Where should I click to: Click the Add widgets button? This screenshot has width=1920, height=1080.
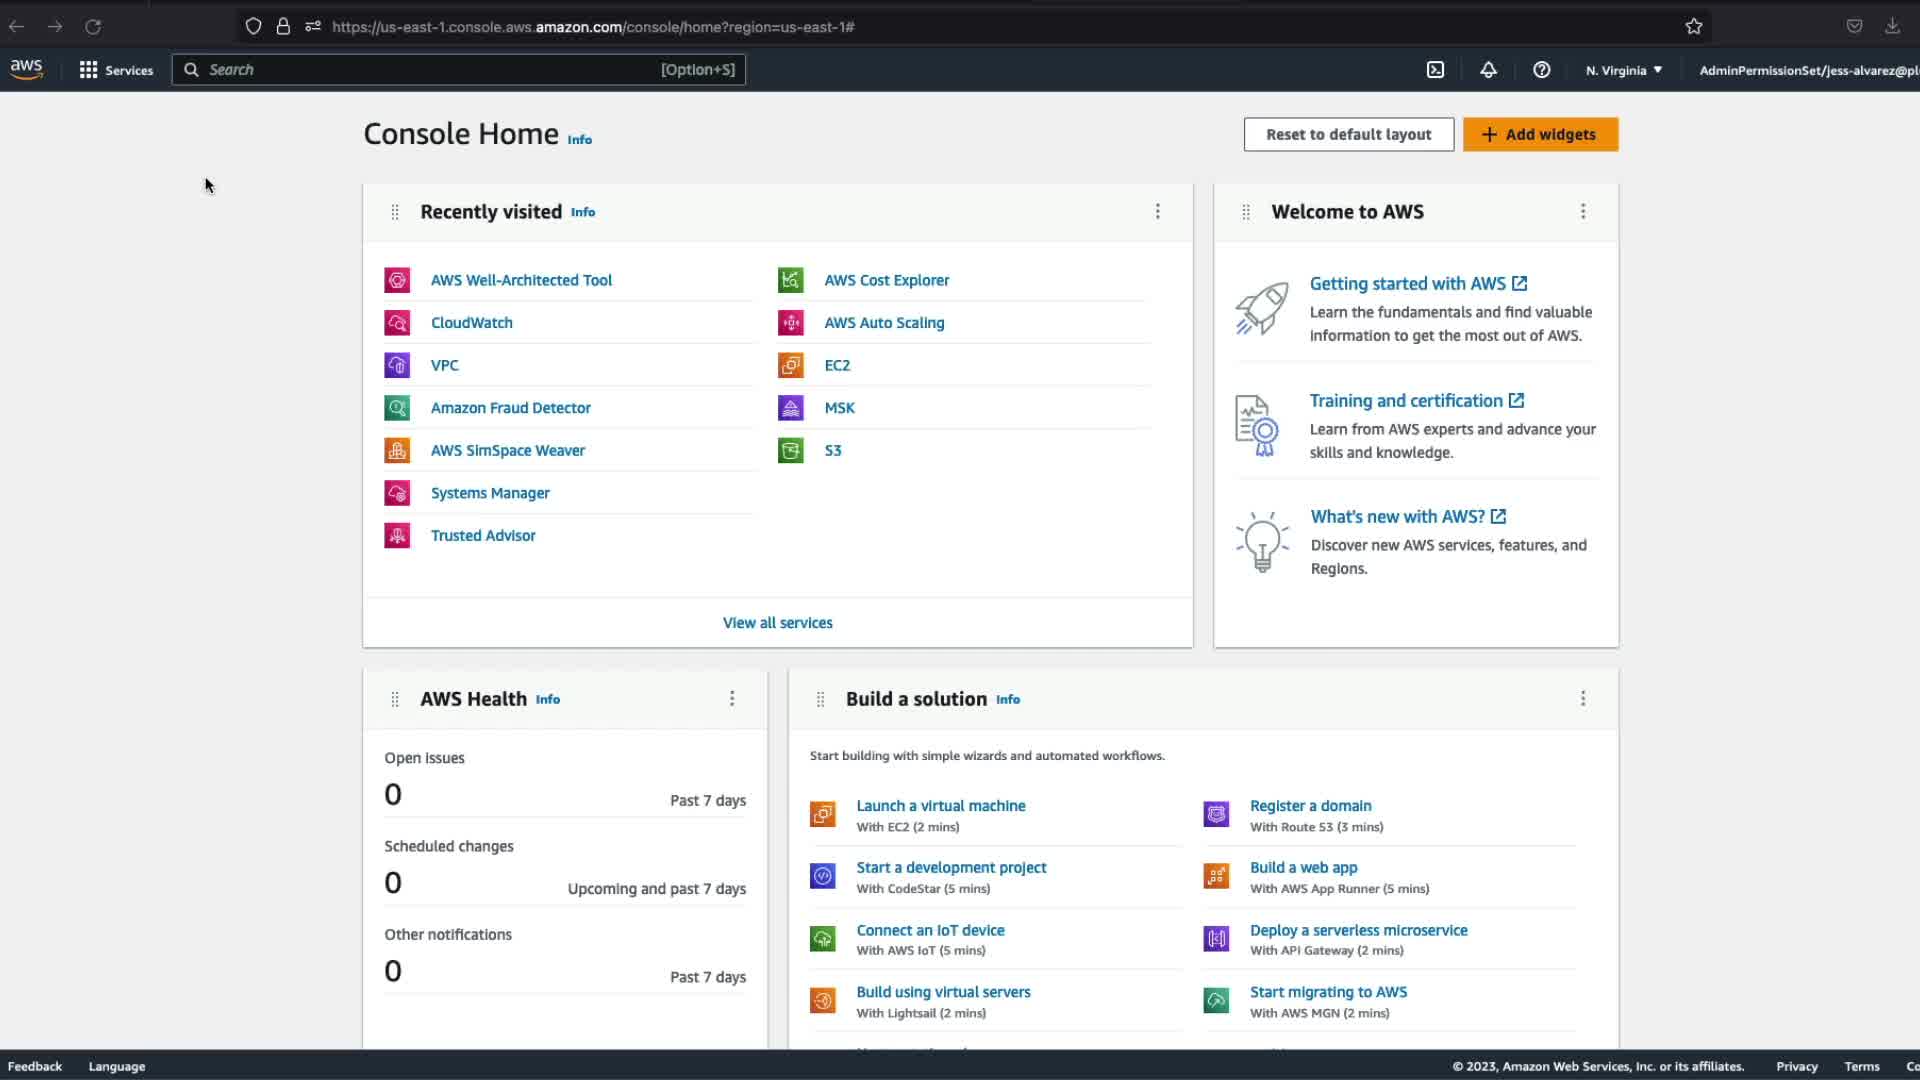pos(1540,134)
